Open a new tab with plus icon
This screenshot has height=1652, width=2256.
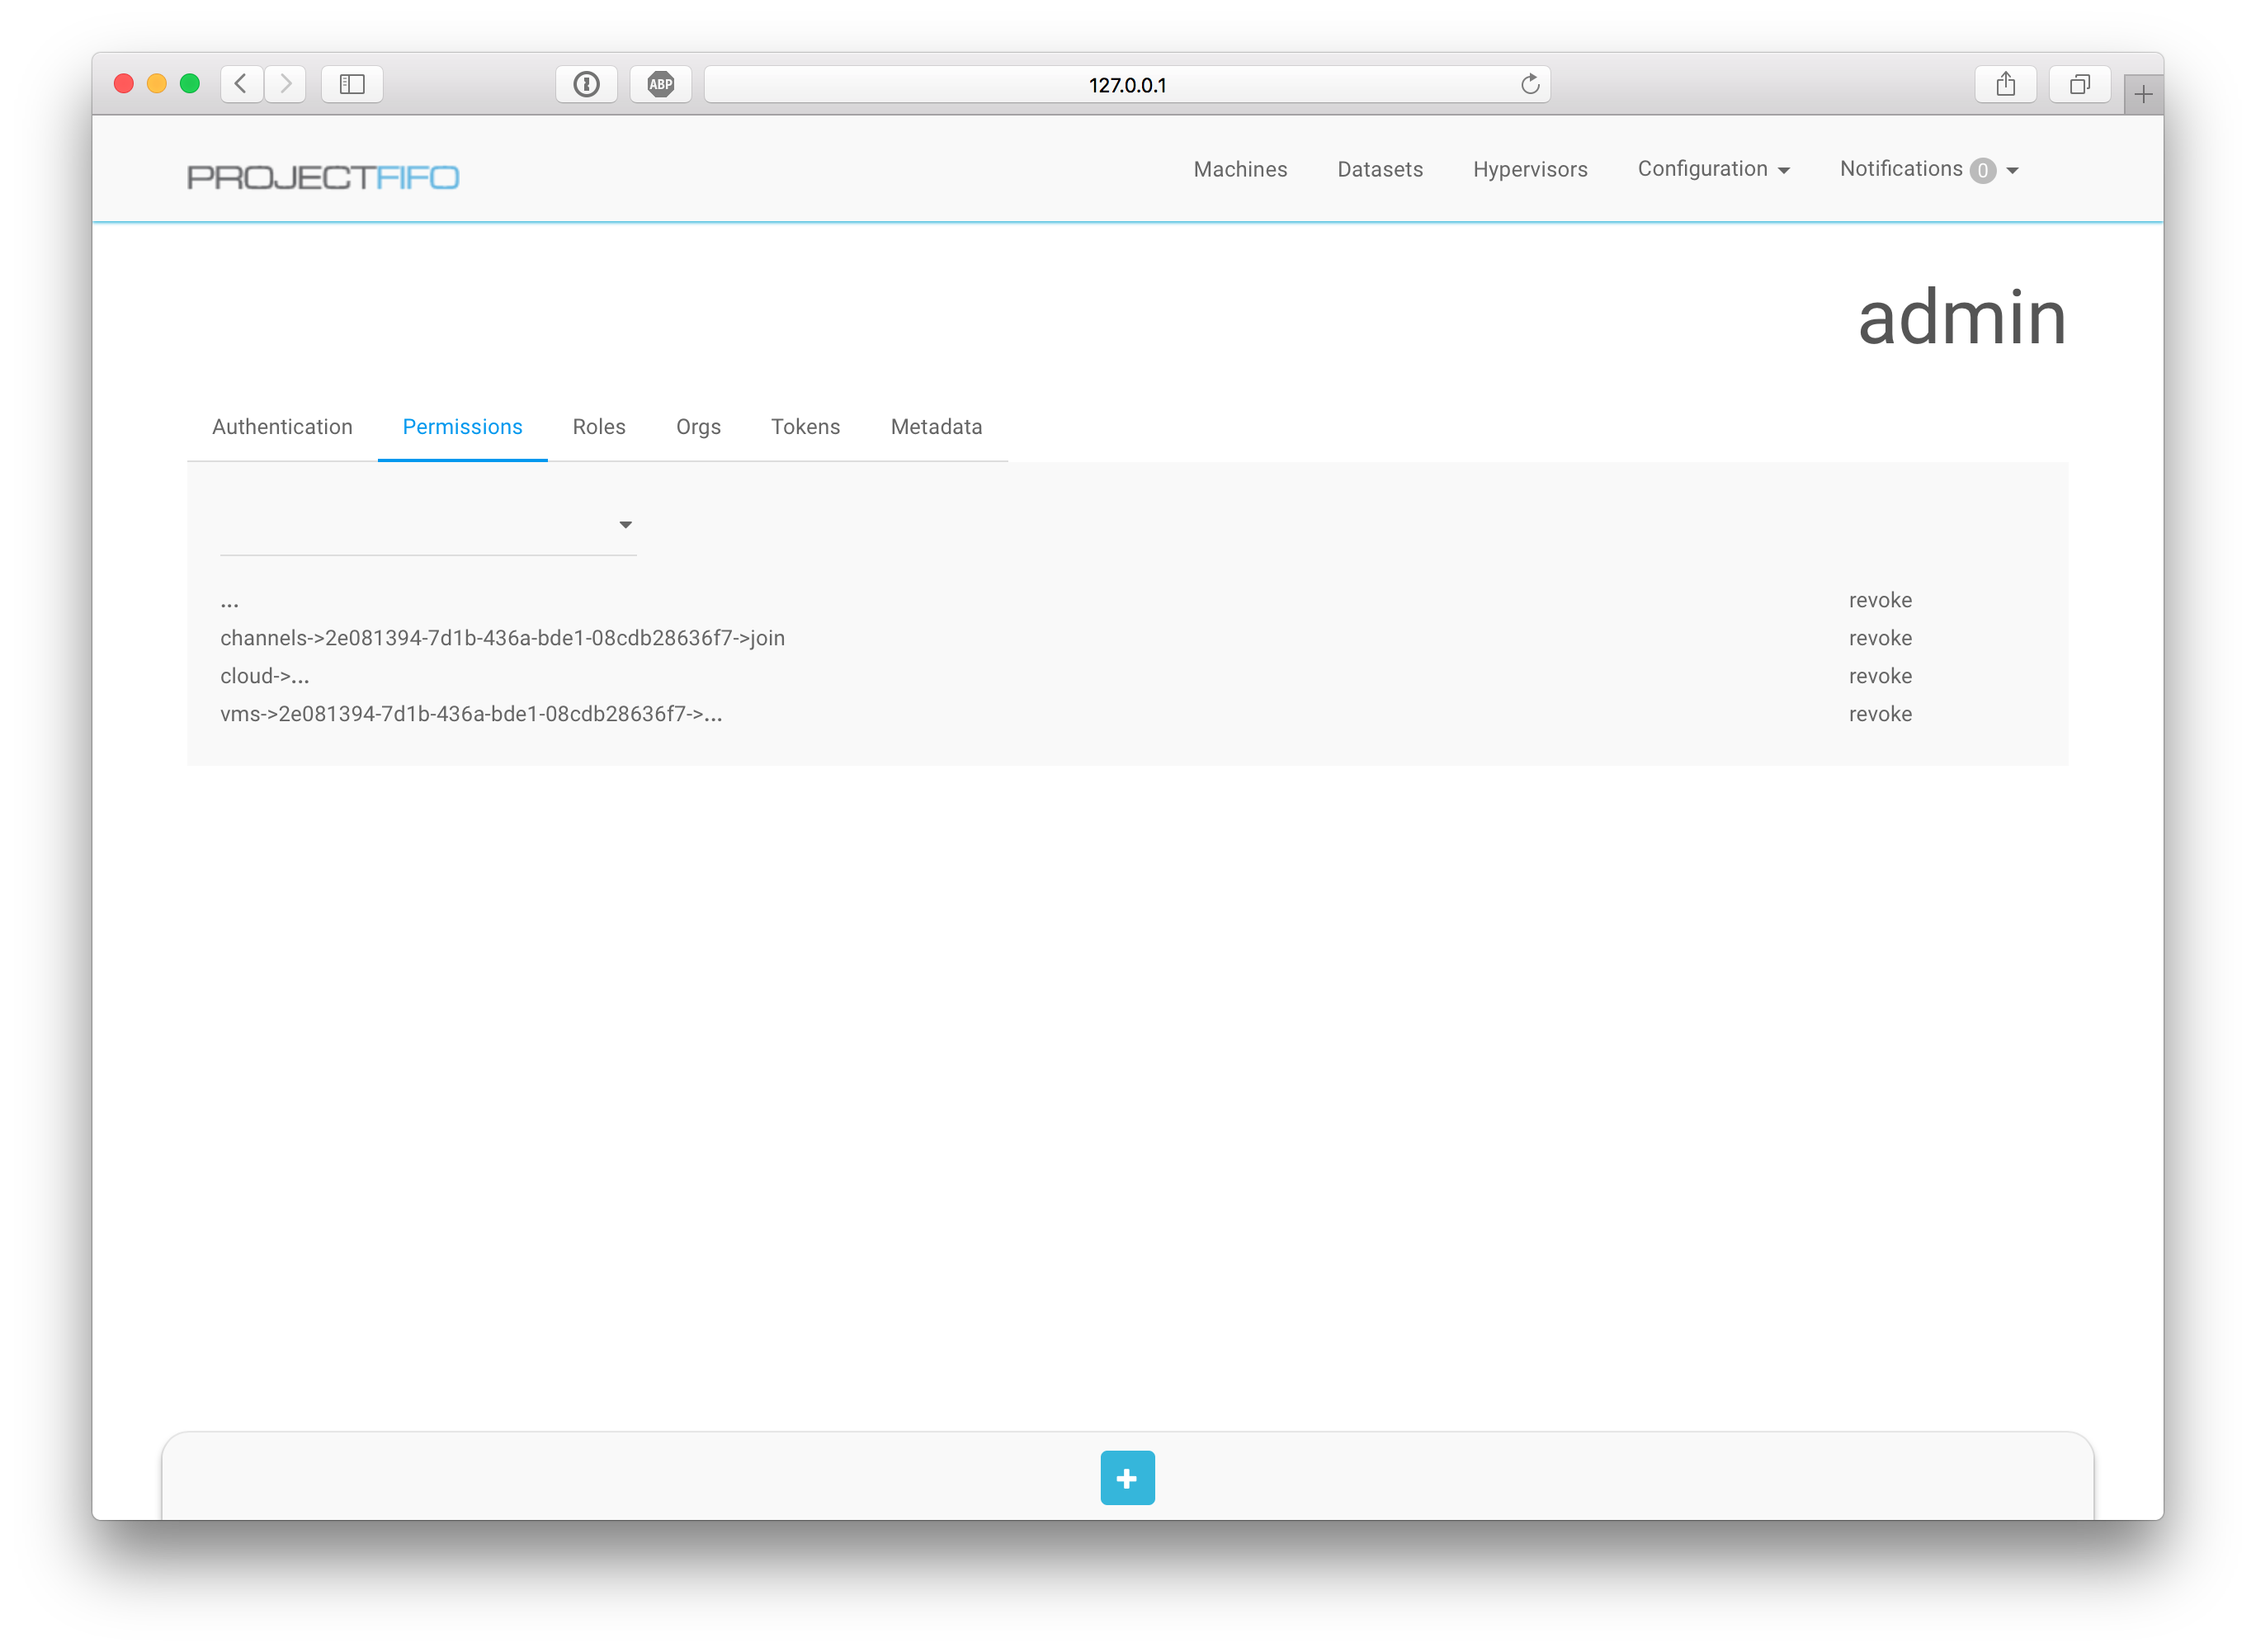click(2142, 95)
